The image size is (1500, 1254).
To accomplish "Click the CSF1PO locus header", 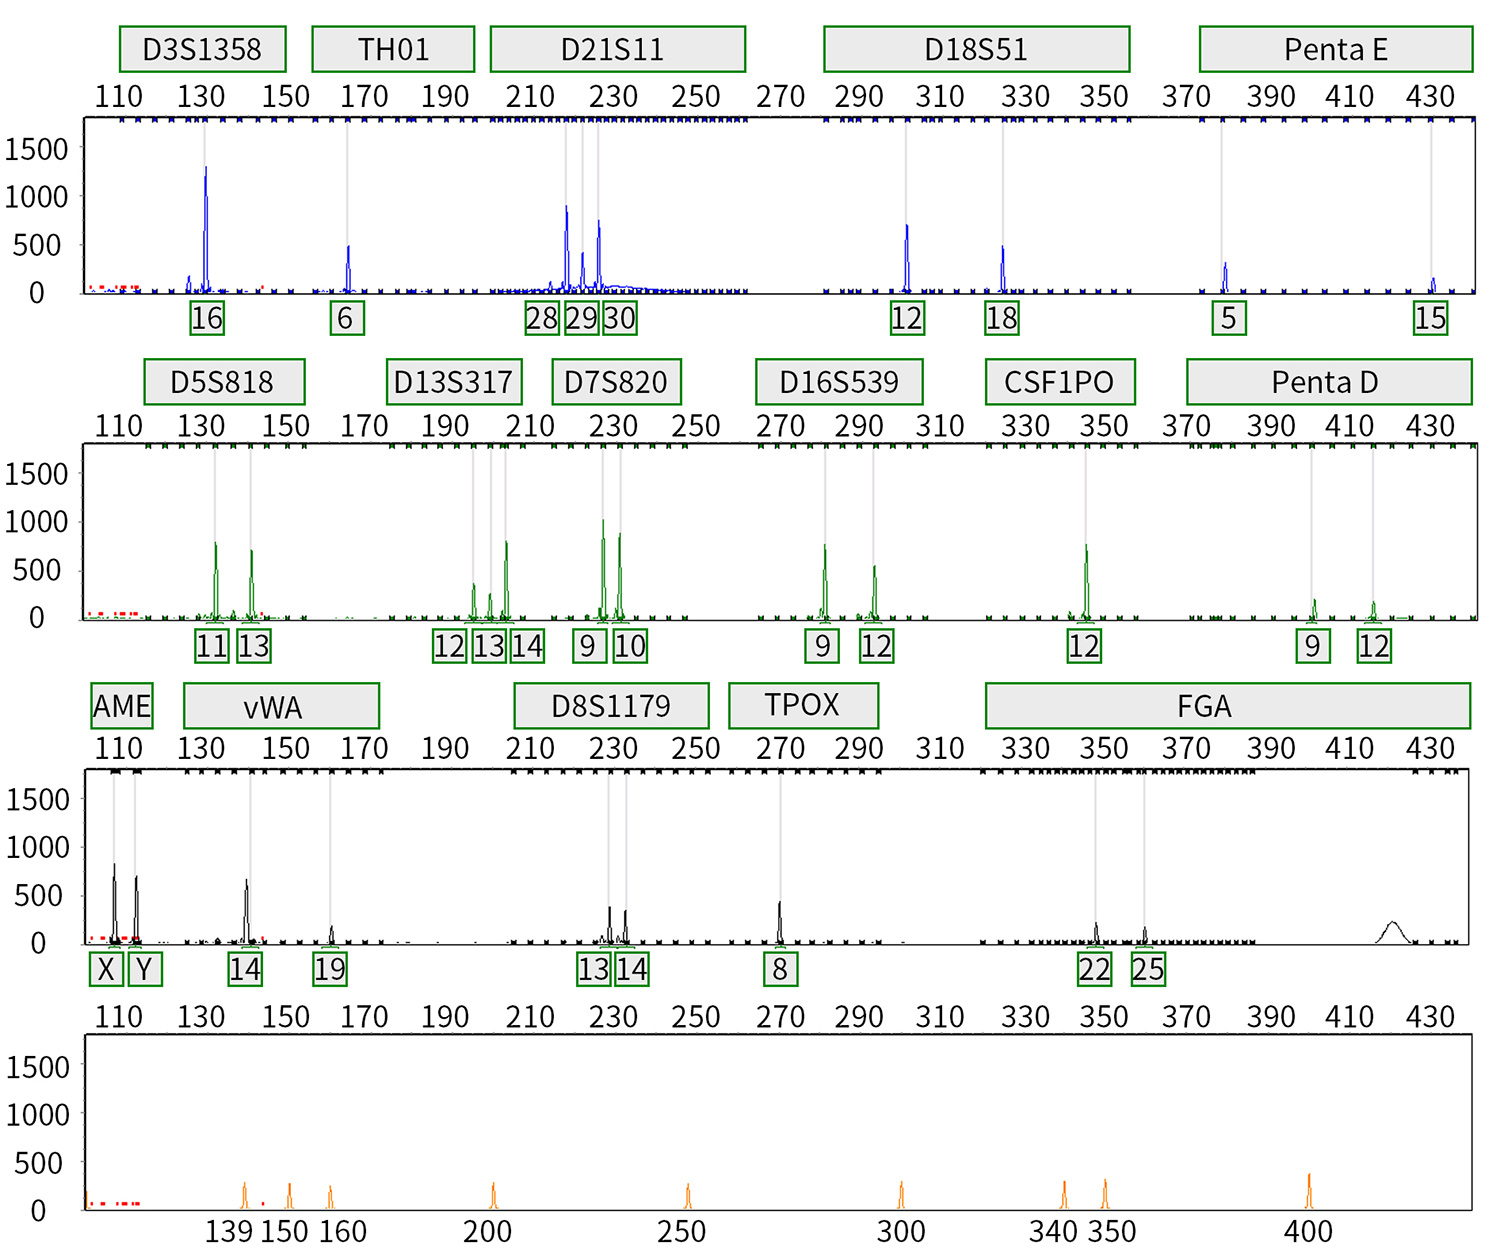I will (x=1060, y=382).
